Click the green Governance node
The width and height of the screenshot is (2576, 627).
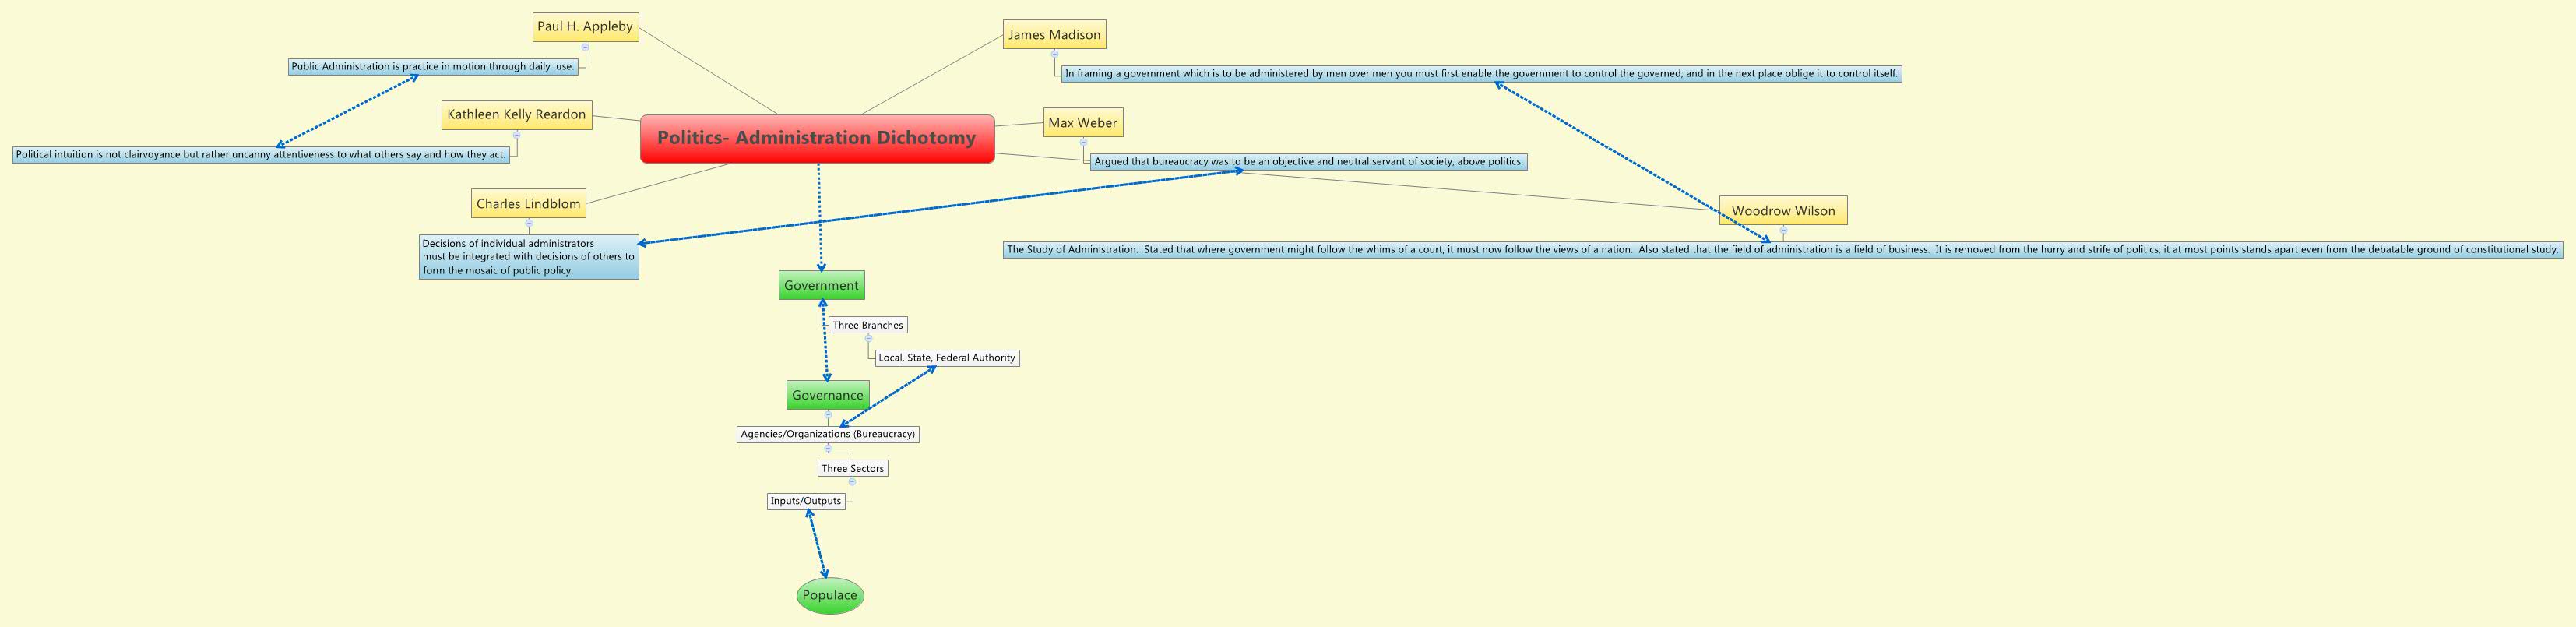coord(827,395)
